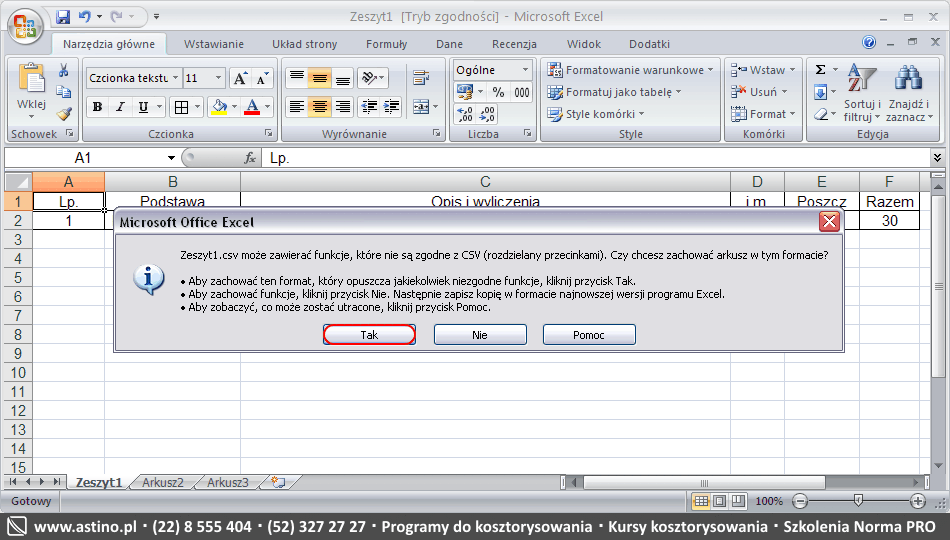Open the Formuły ribbon tab
Viewport: 950px width, 540px height.
coord(387,44)
